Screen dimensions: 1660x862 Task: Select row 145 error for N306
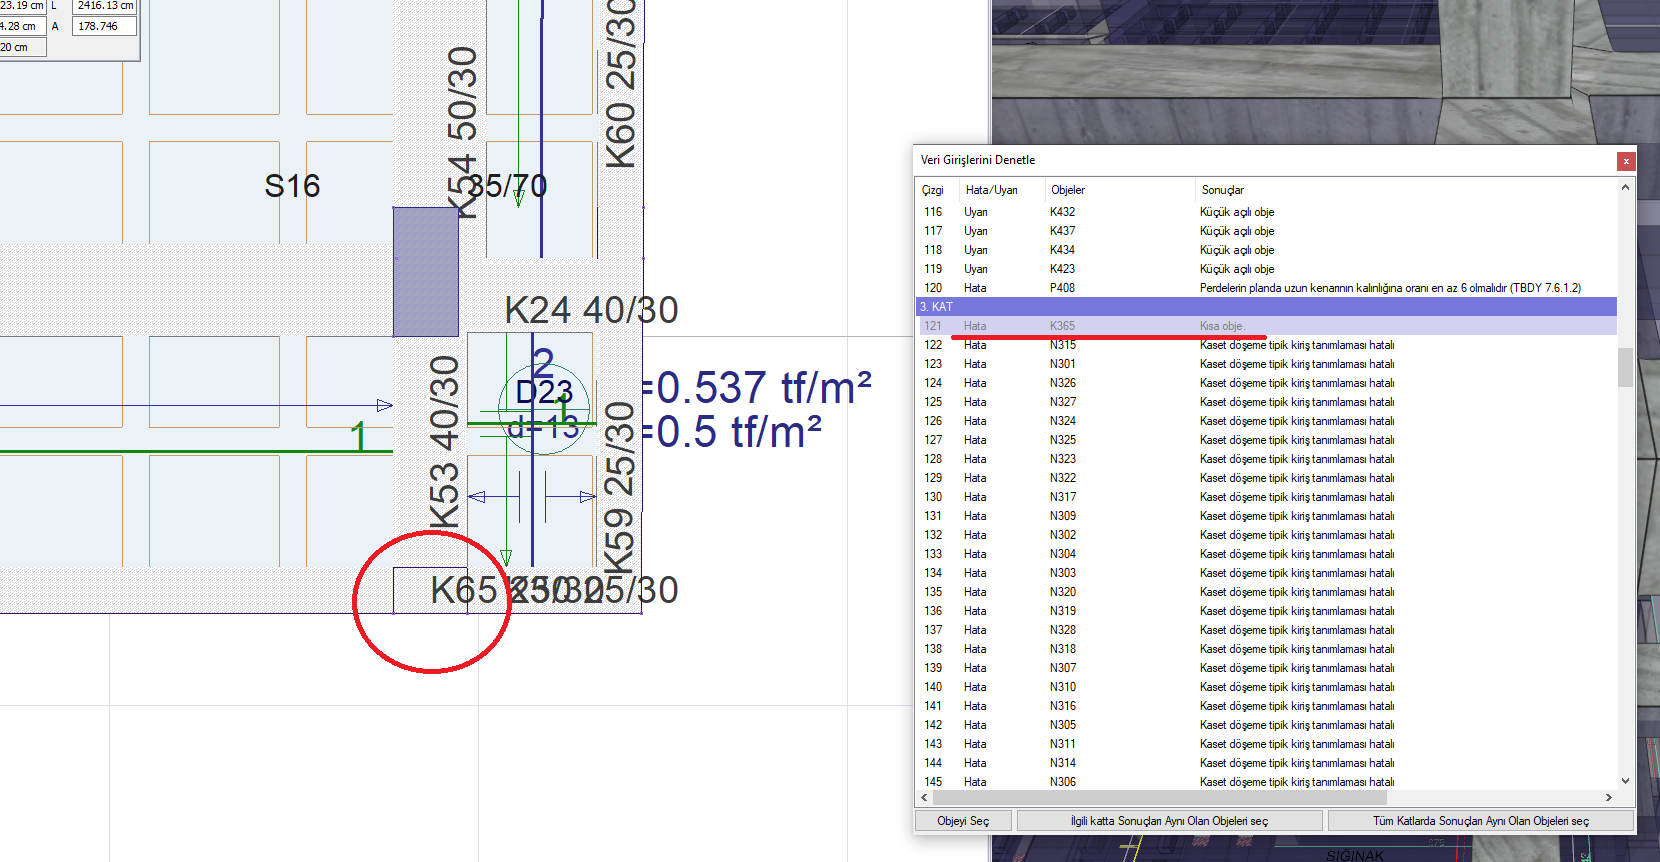[x=1062, y=782]
